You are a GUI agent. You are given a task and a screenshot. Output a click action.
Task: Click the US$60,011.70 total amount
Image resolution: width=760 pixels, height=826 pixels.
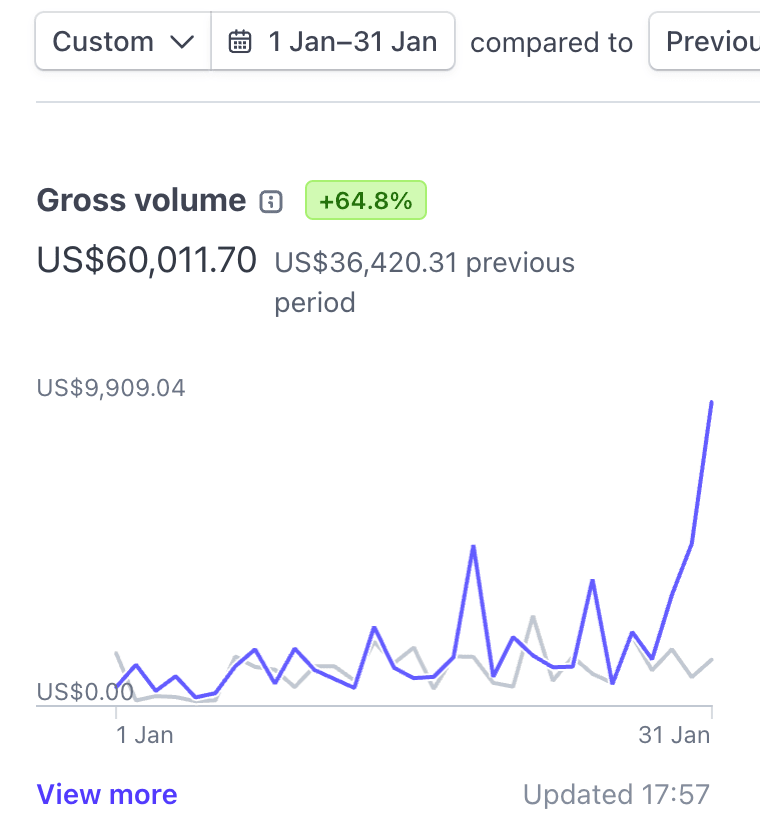(x=146, y=260)
